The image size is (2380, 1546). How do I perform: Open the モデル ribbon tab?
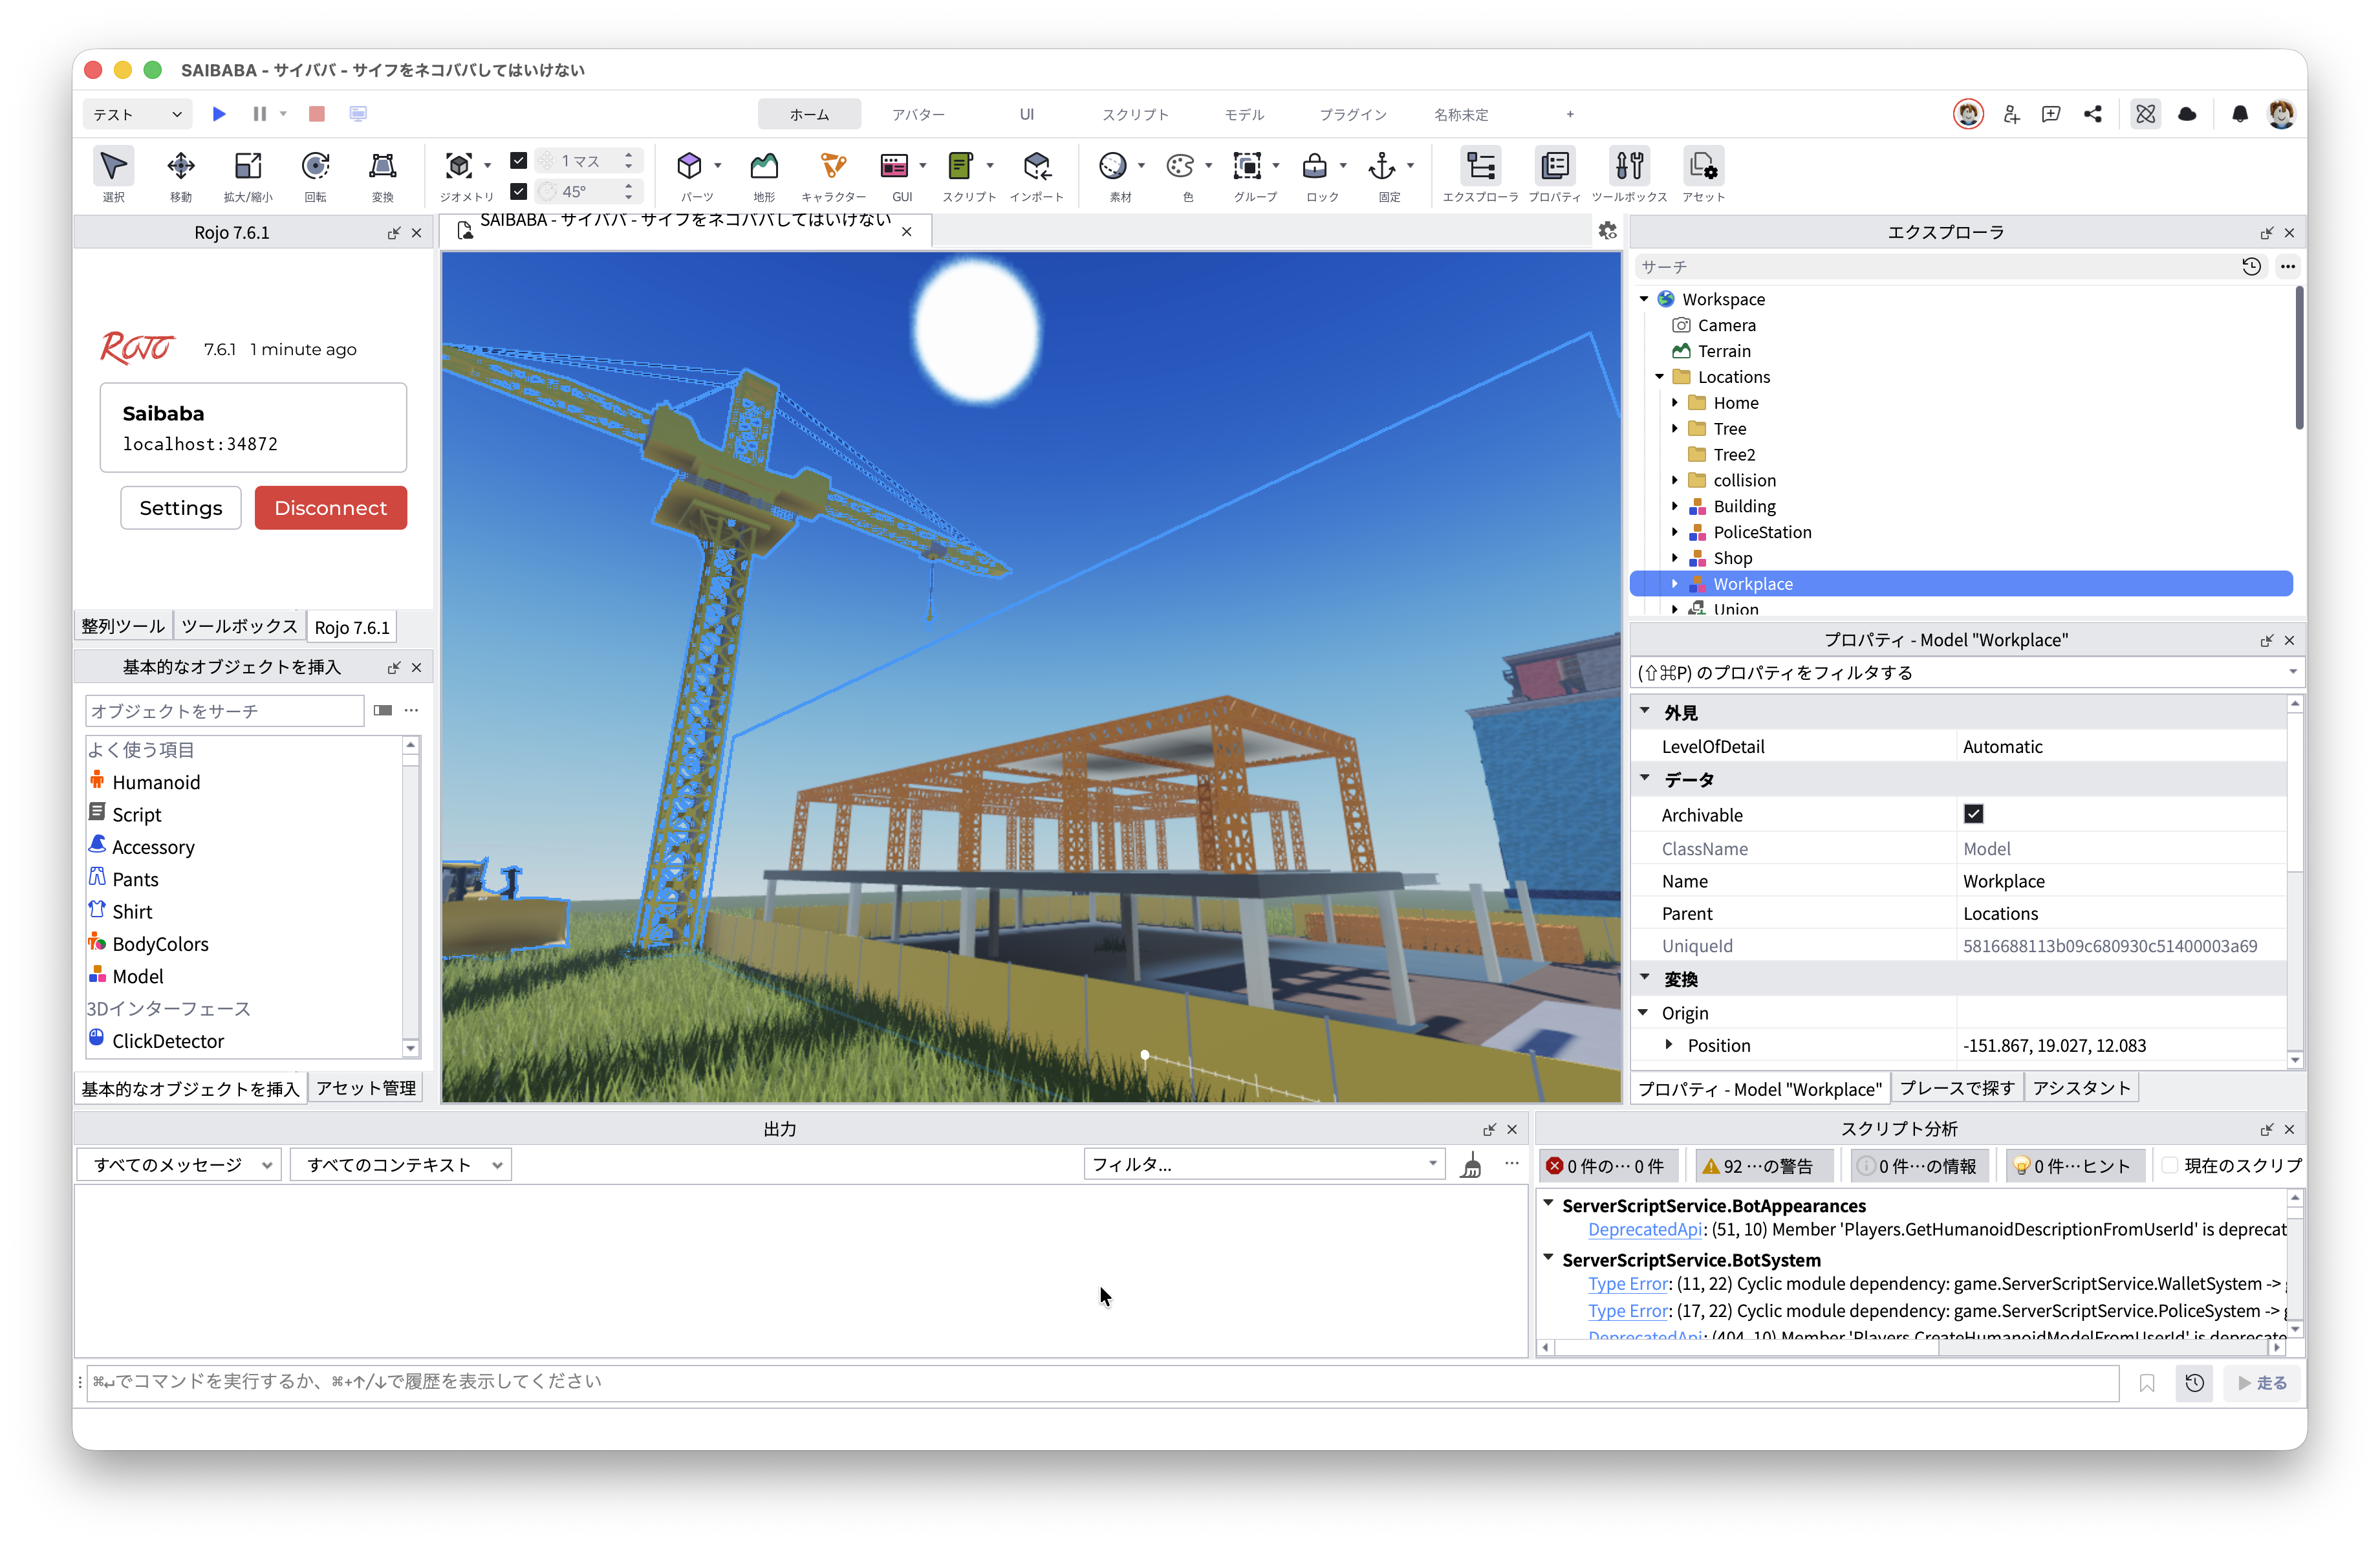tap(1244, 114)
